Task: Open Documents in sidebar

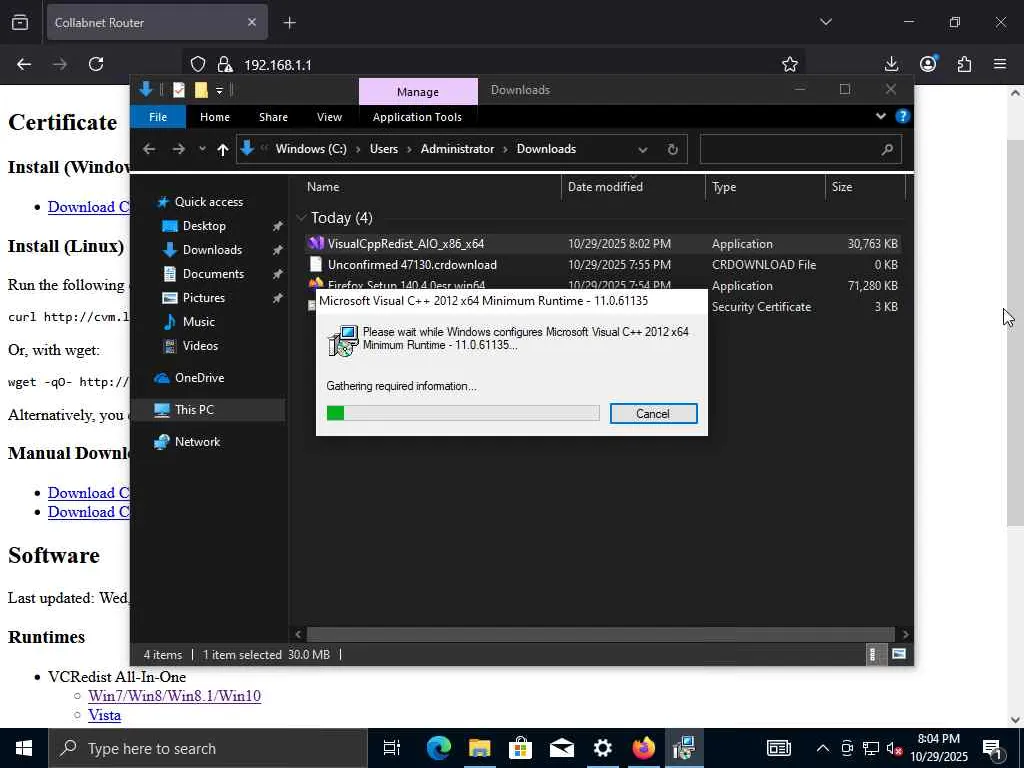Action: tap(213, 274)
